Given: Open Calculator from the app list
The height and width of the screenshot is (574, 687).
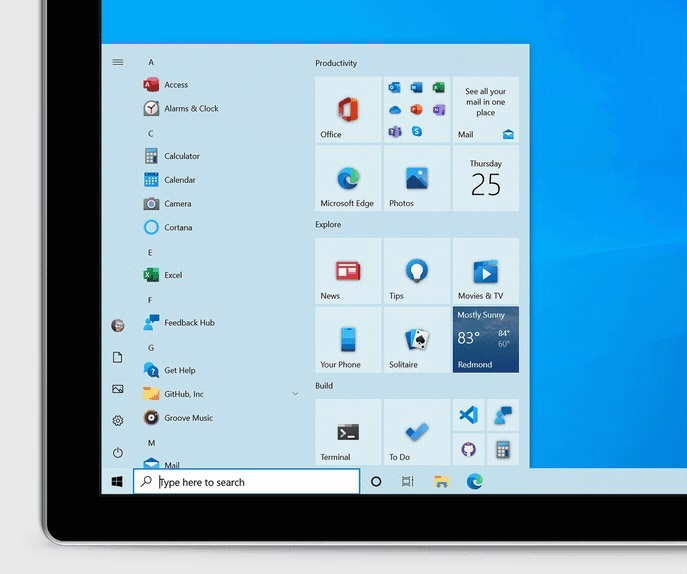Looking at the screenshot, I should coord(171,156).
